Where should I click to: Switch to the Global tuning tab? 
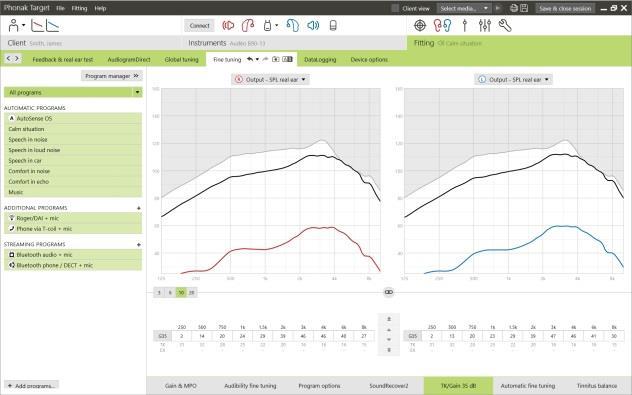point(181,60)
